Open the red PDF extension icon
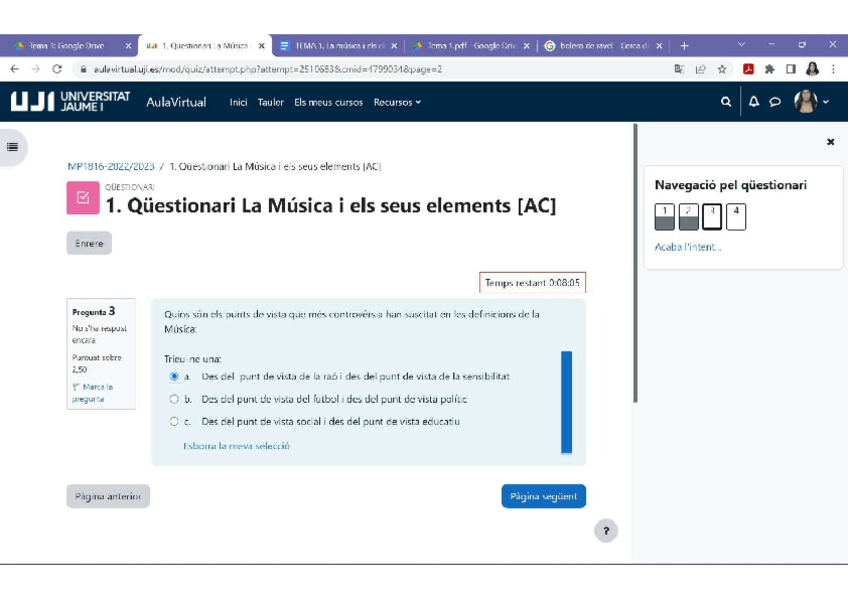Image resolution: width=848 pixels, height=599 pixels. pos(748,69)
